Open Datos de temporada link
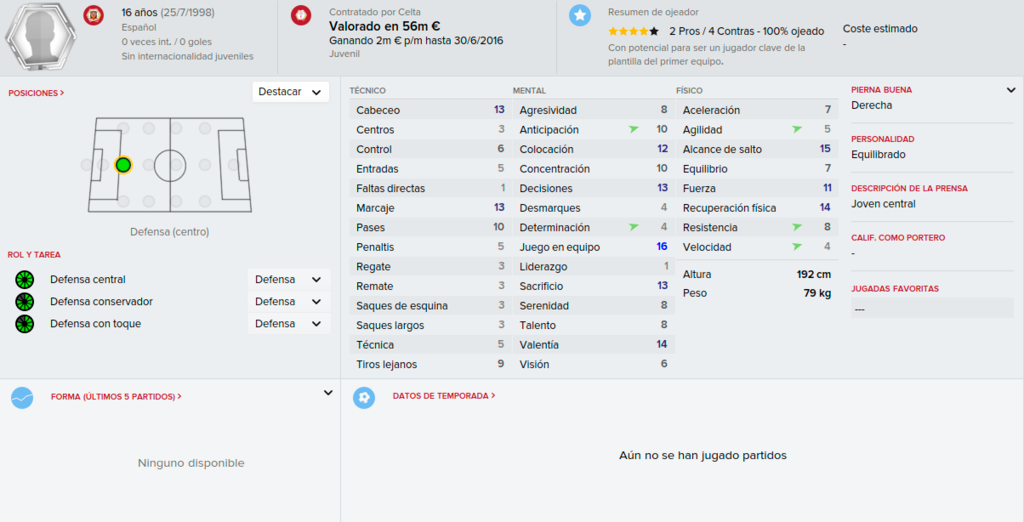1024x522 pixels. click(x=444, y=396)
